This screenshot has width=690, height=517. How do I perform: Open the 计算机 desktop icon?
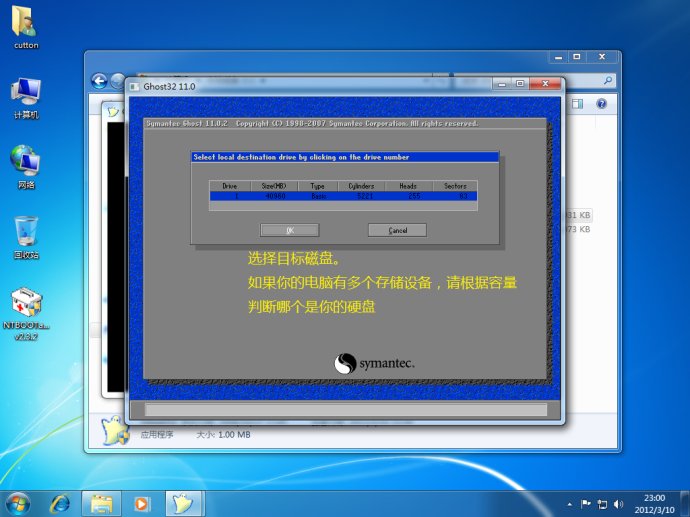point(26,98)
